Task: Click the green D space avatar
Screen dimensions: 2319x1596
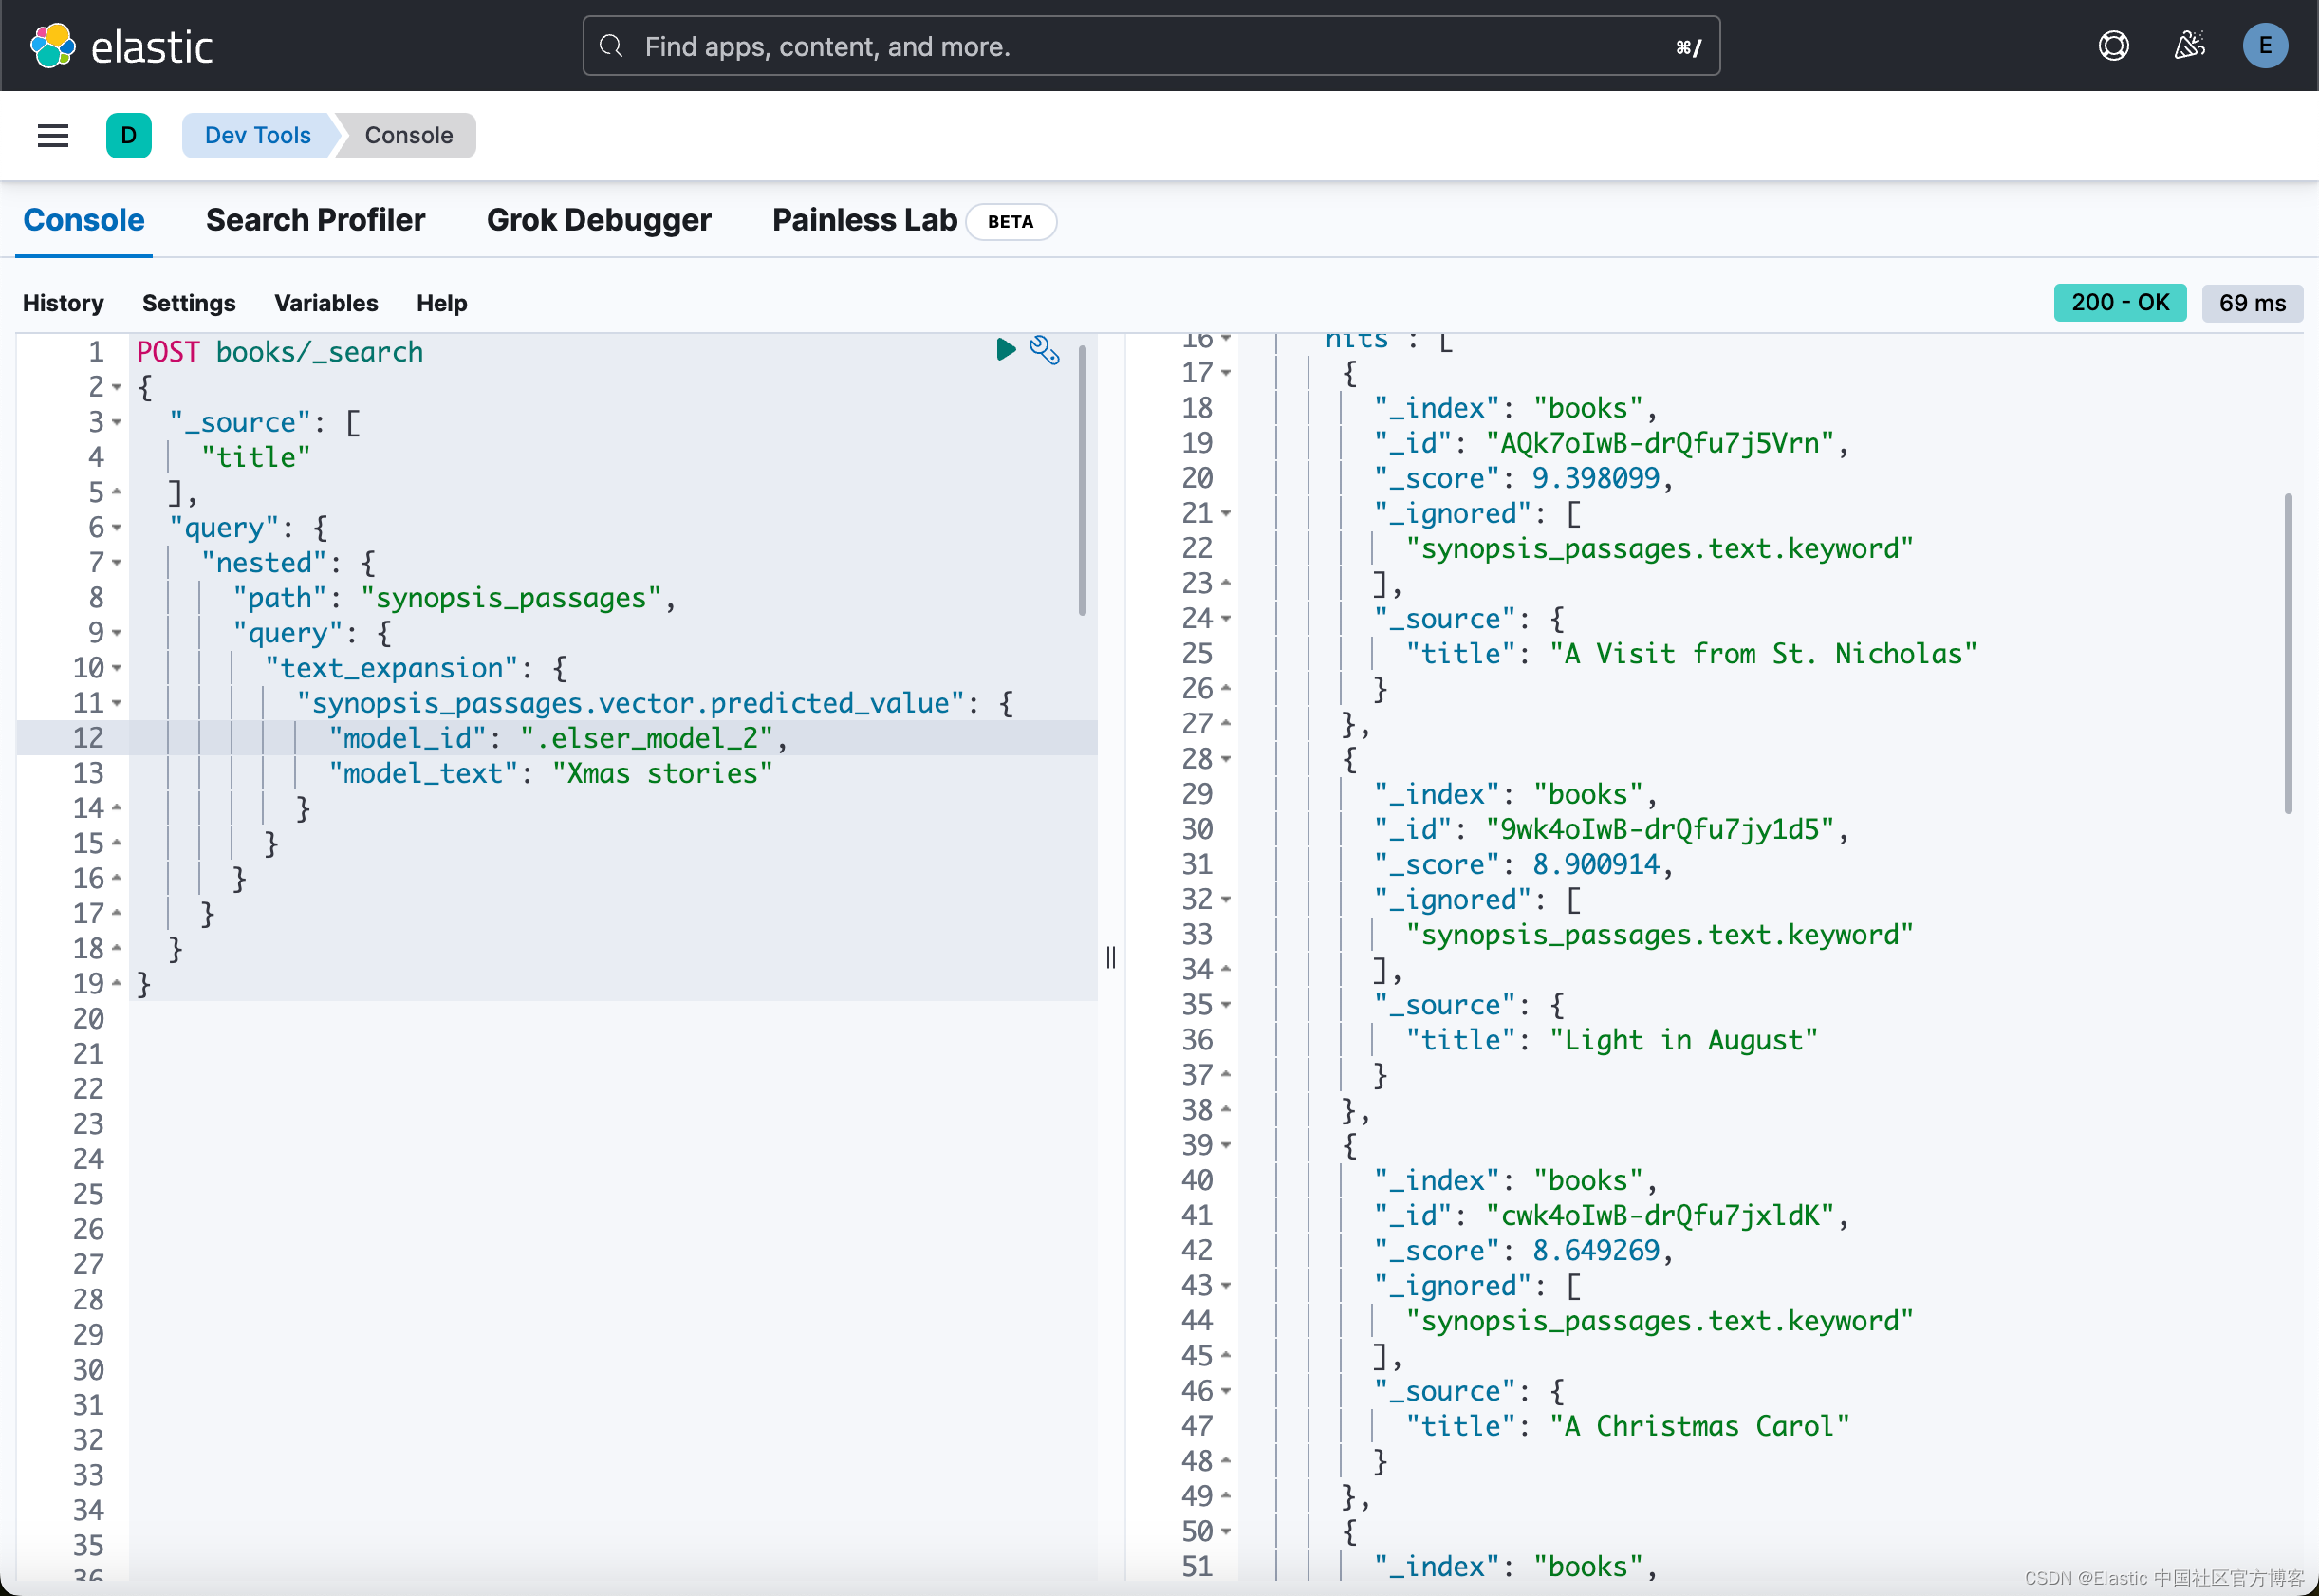Action: coord(128,135)
